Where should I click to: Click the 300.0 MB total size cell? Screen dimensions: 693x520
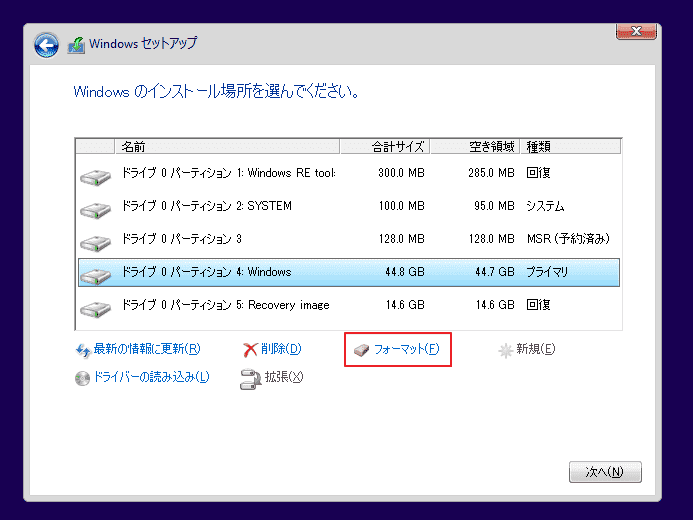click(x=401, y=173)
